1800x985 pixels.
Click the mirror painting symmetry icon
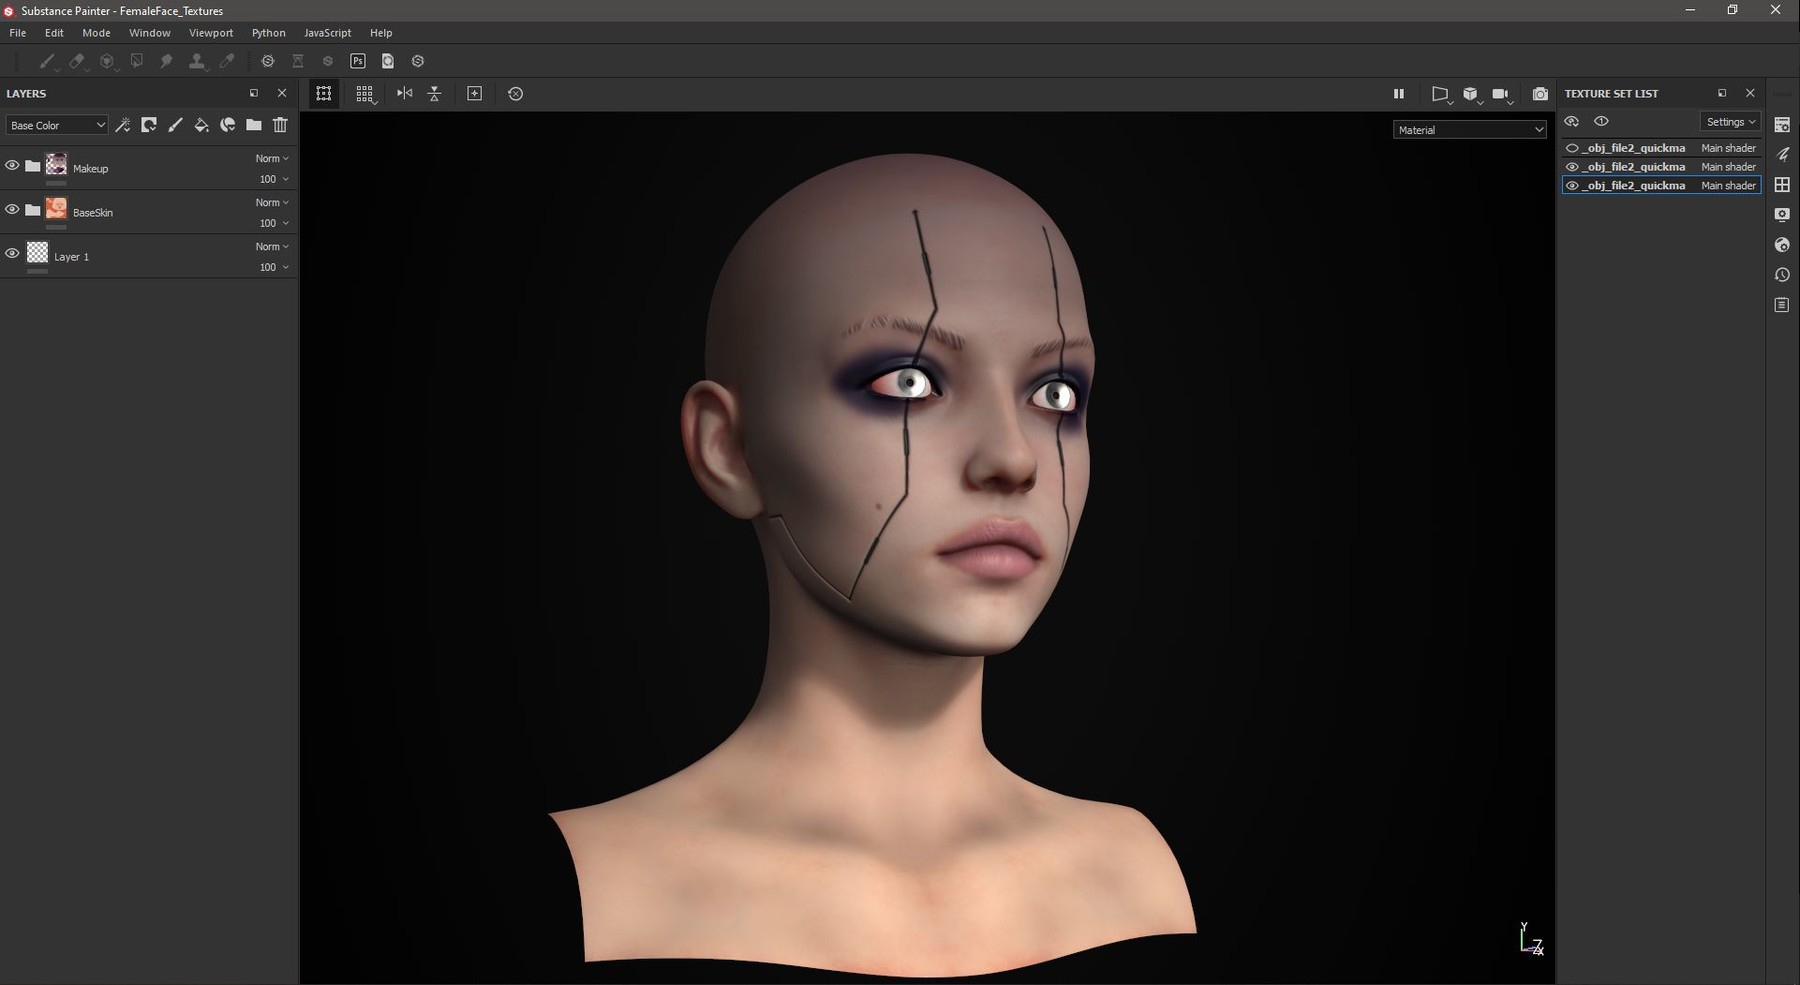(x=405, y=93)
